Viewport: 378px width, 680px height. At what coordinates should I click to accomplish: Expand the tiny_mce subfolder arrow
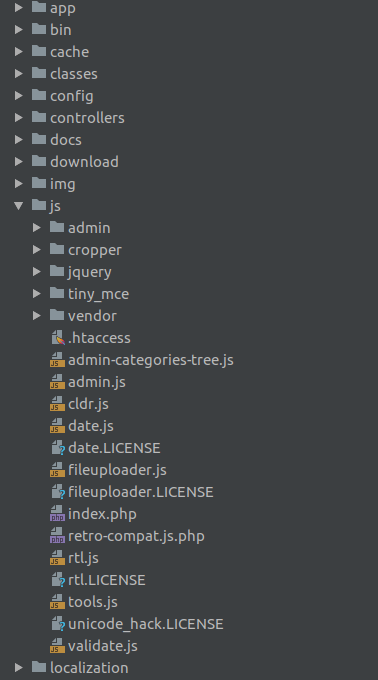tap(37, 294)
